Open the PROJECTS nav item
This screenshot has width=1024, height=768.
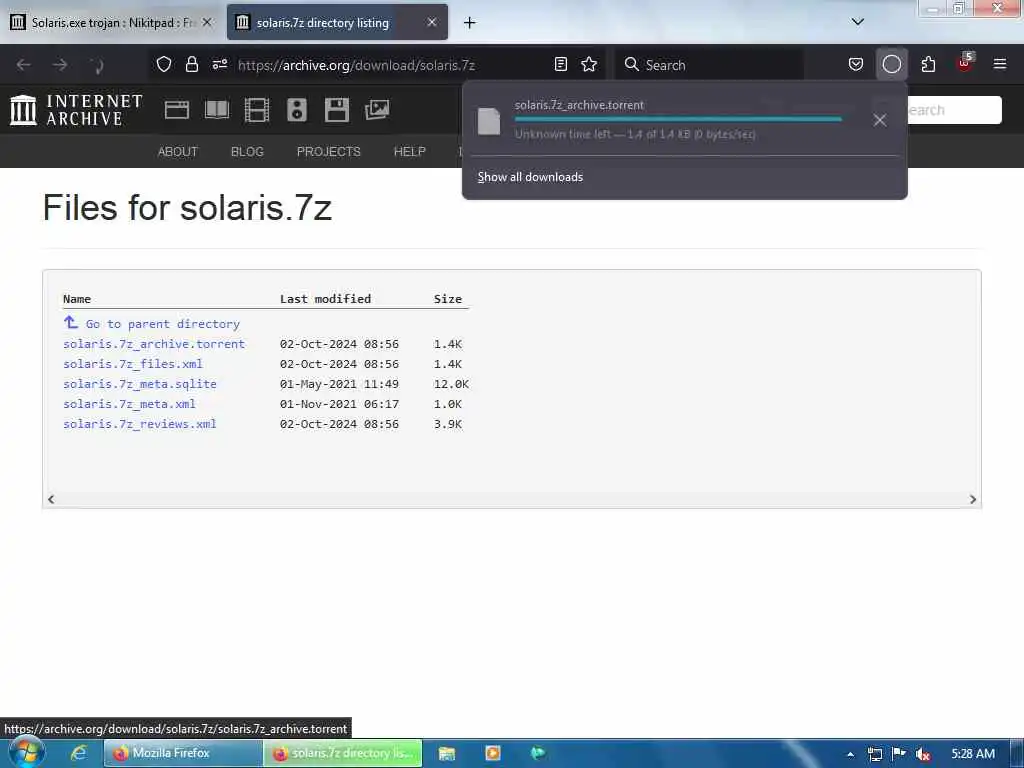[x=328, y=152]
